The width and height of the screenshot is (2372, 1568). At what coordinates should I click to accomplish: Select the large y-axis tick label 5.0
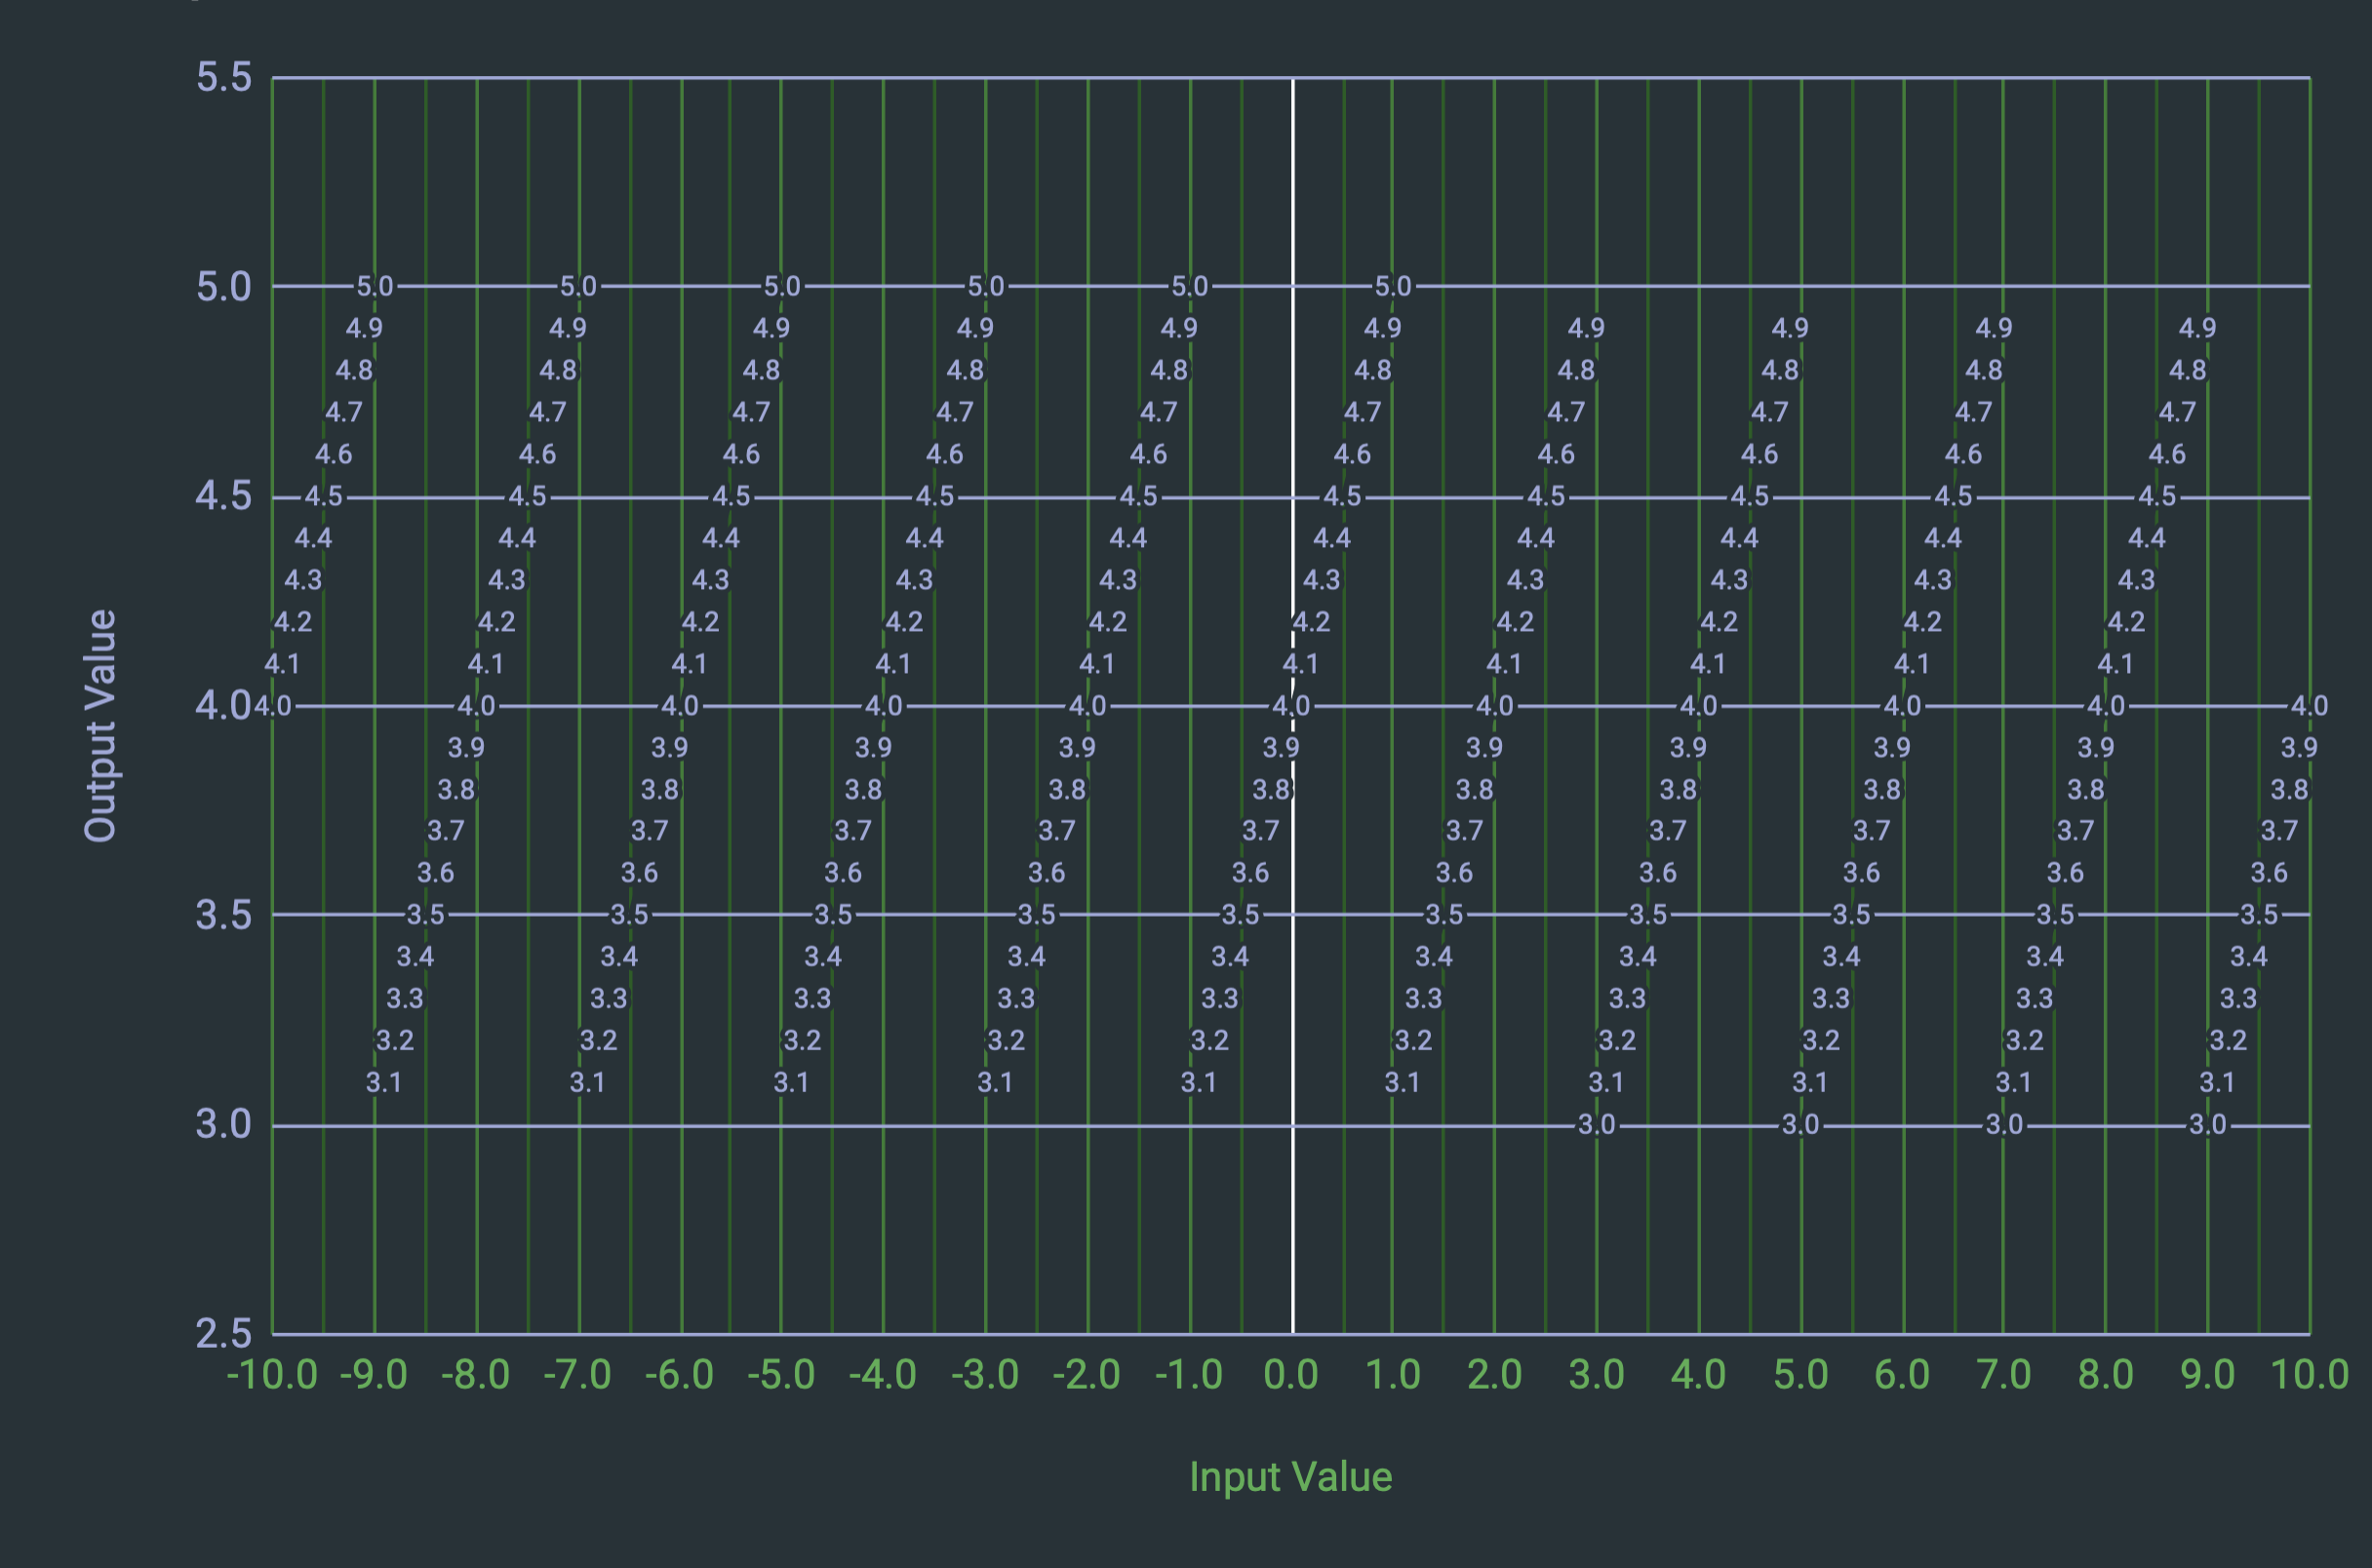(224, 287)
